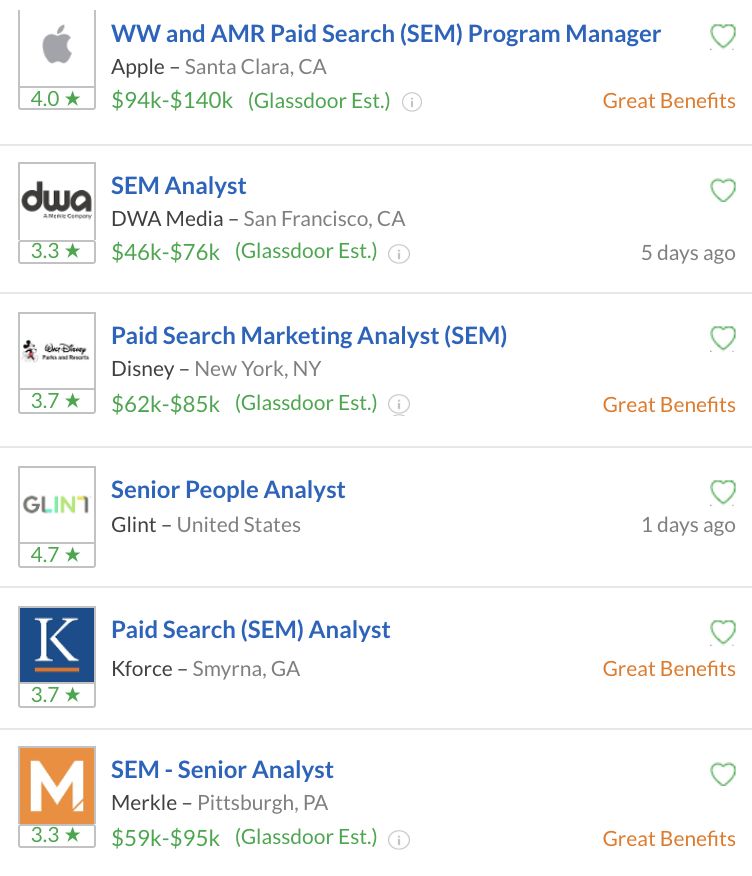
Task: Open WW and AMR Paid Search Program Manager
Action: [386, 34]
